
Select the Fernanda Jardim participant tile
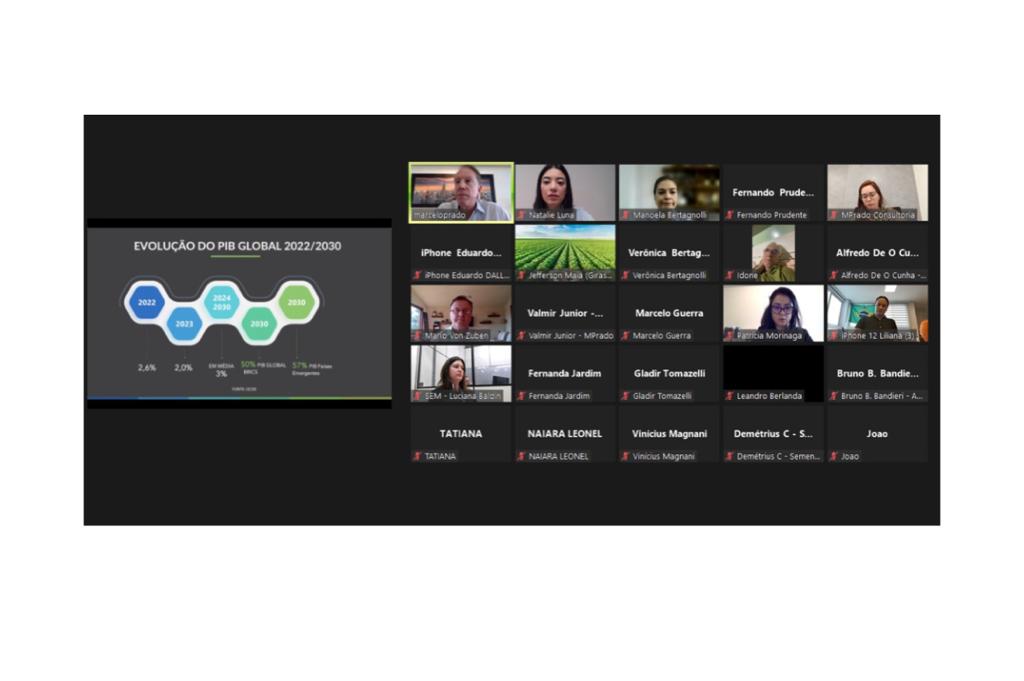point(565,374)
